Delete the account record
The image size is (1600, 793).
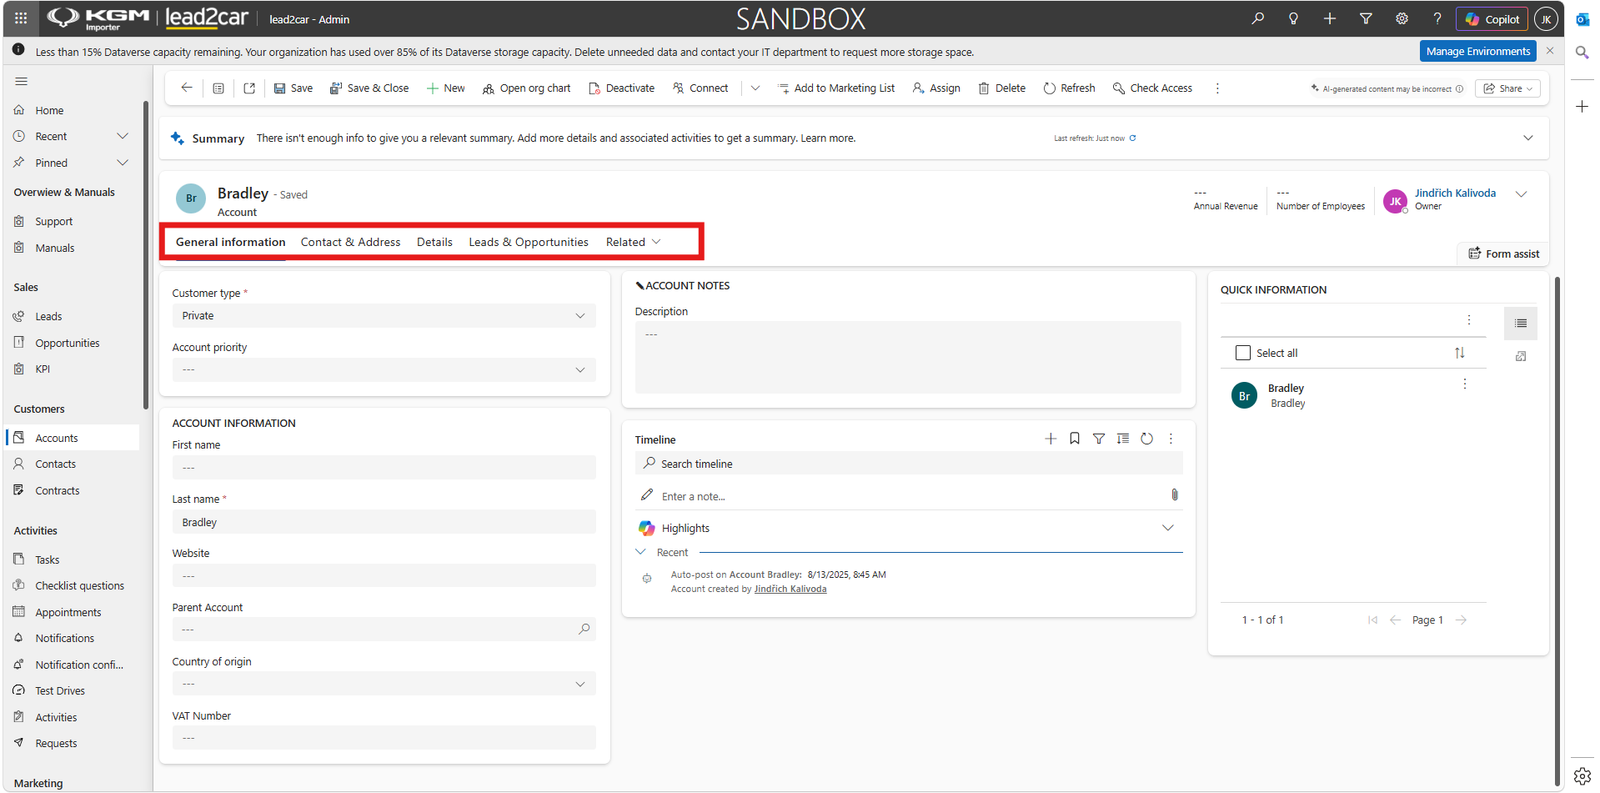(1001, 88)
